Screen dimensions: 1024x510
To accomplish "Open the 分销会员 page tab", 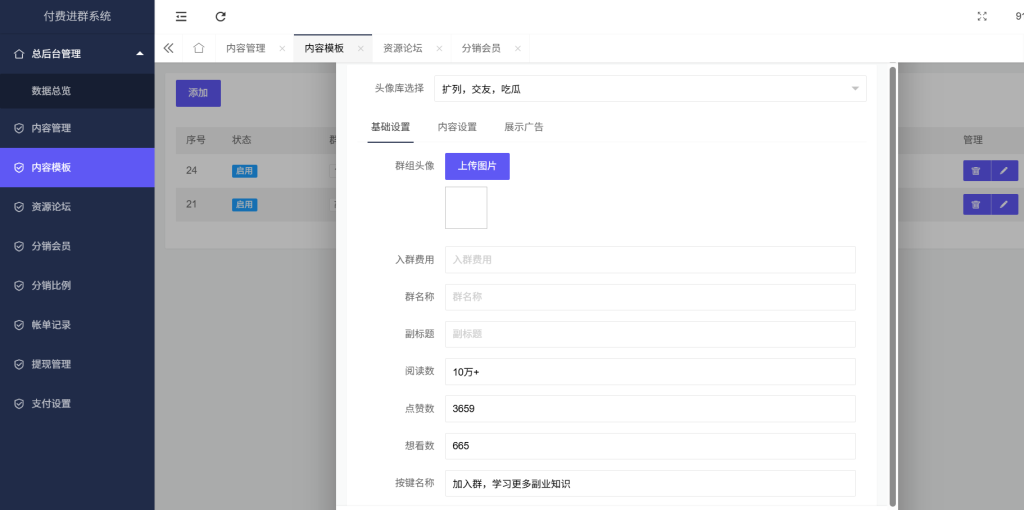I will pyautogui.click(x=481, y=48).
